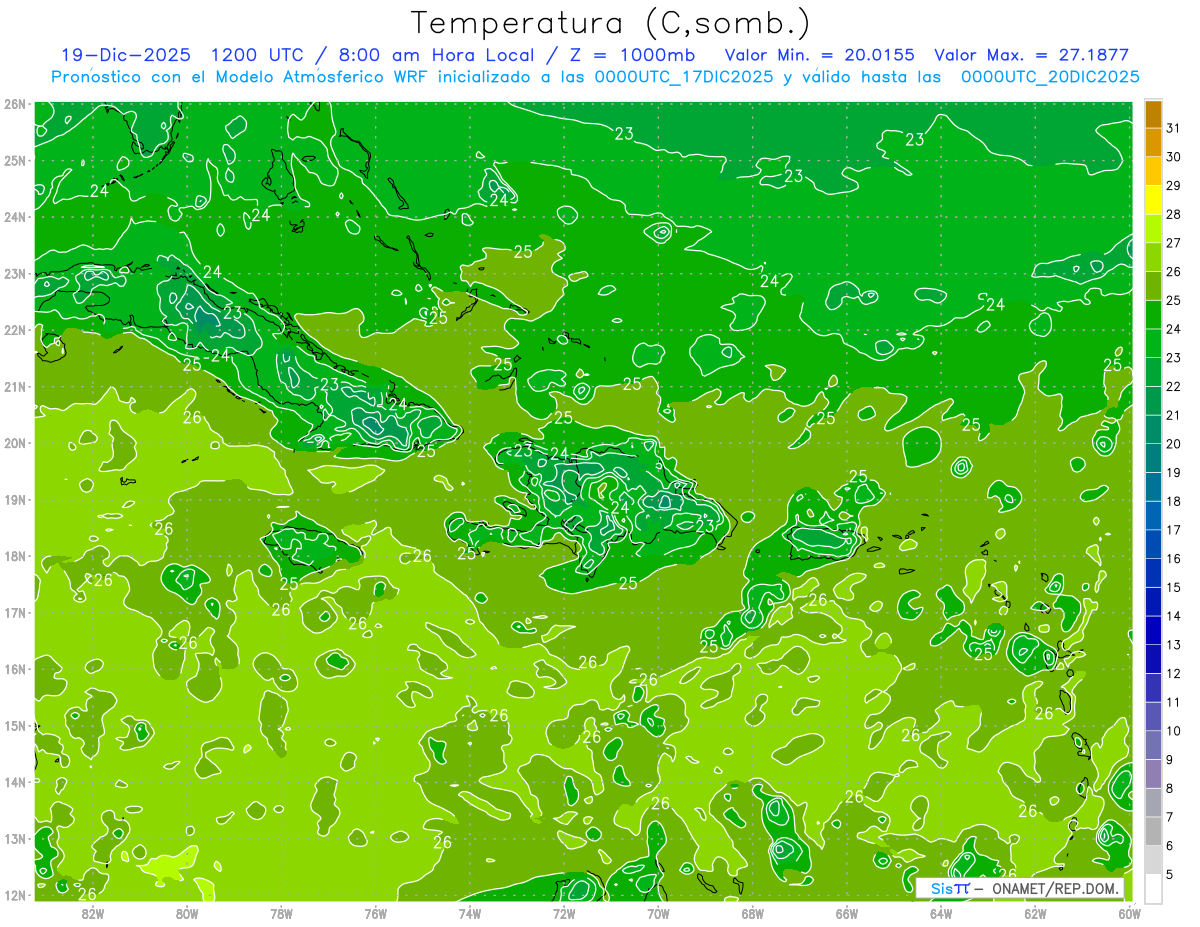1200x927 pixels.
Task: Click the 26N latitude axis label
Action: pyautogui.click(x=15, y=104)
